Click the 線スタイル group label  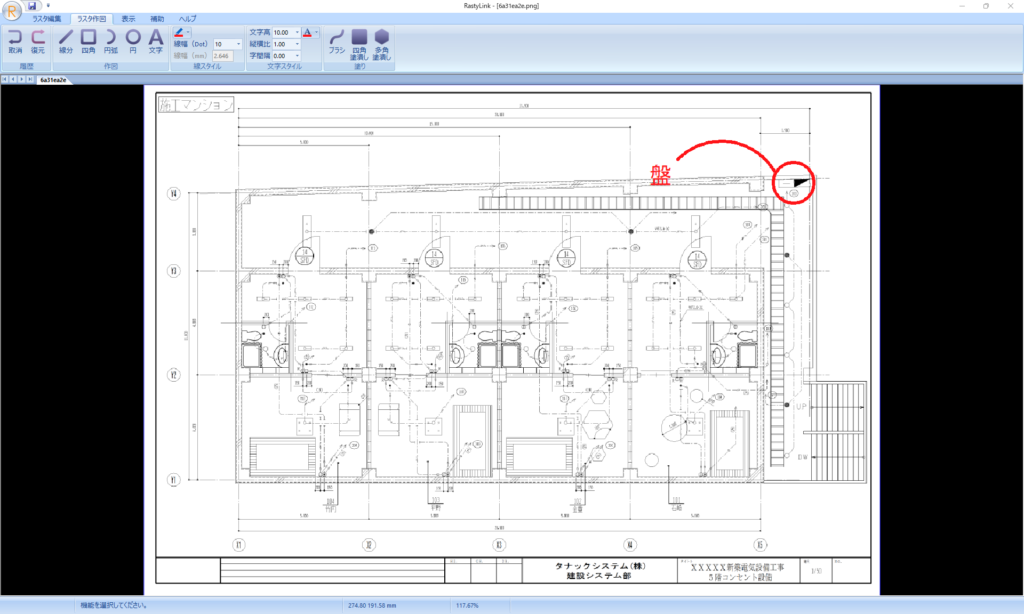[x=207, y=66]
